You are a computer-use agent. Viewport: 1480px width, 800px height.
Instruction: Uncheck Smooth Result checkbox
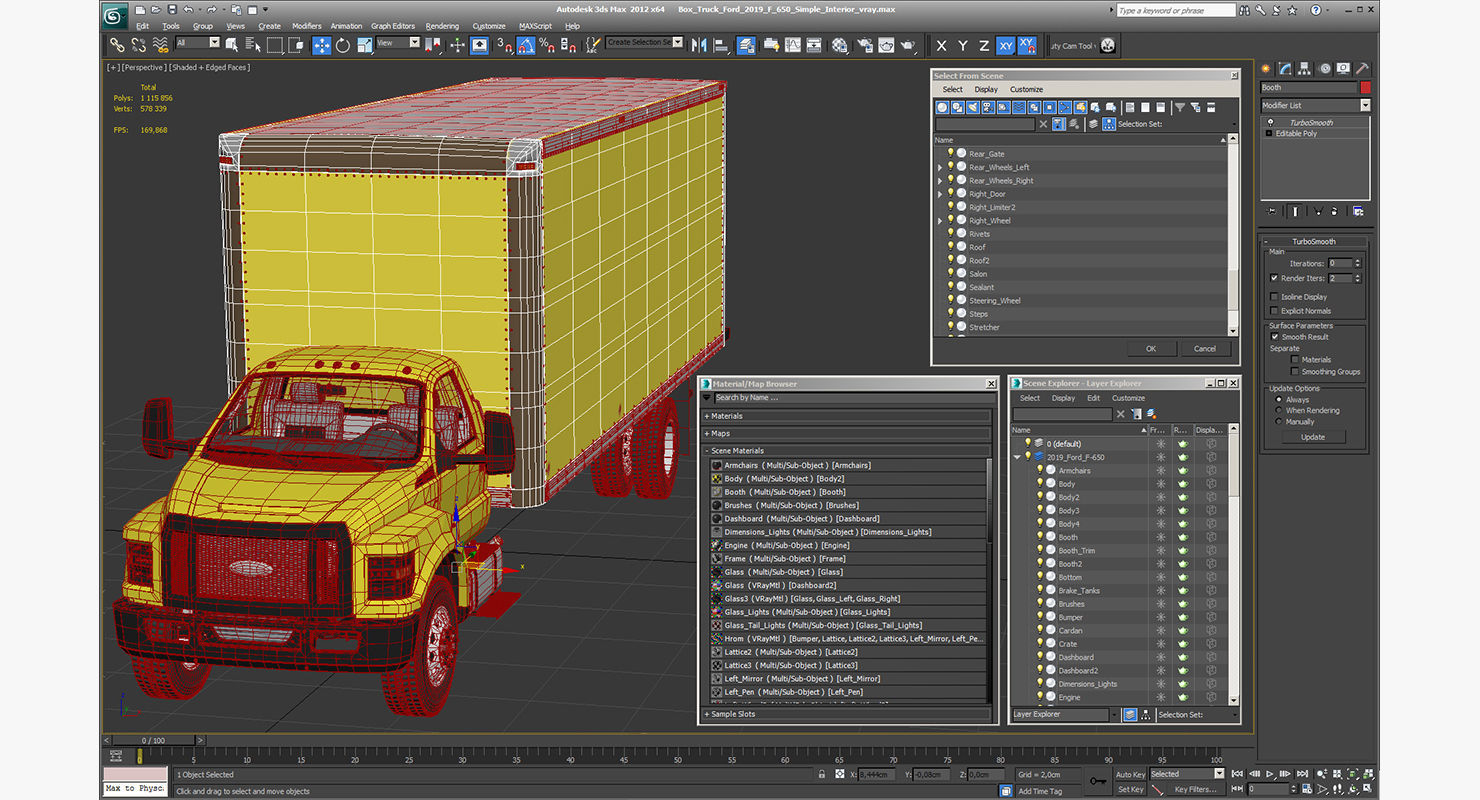(1274, 337)
